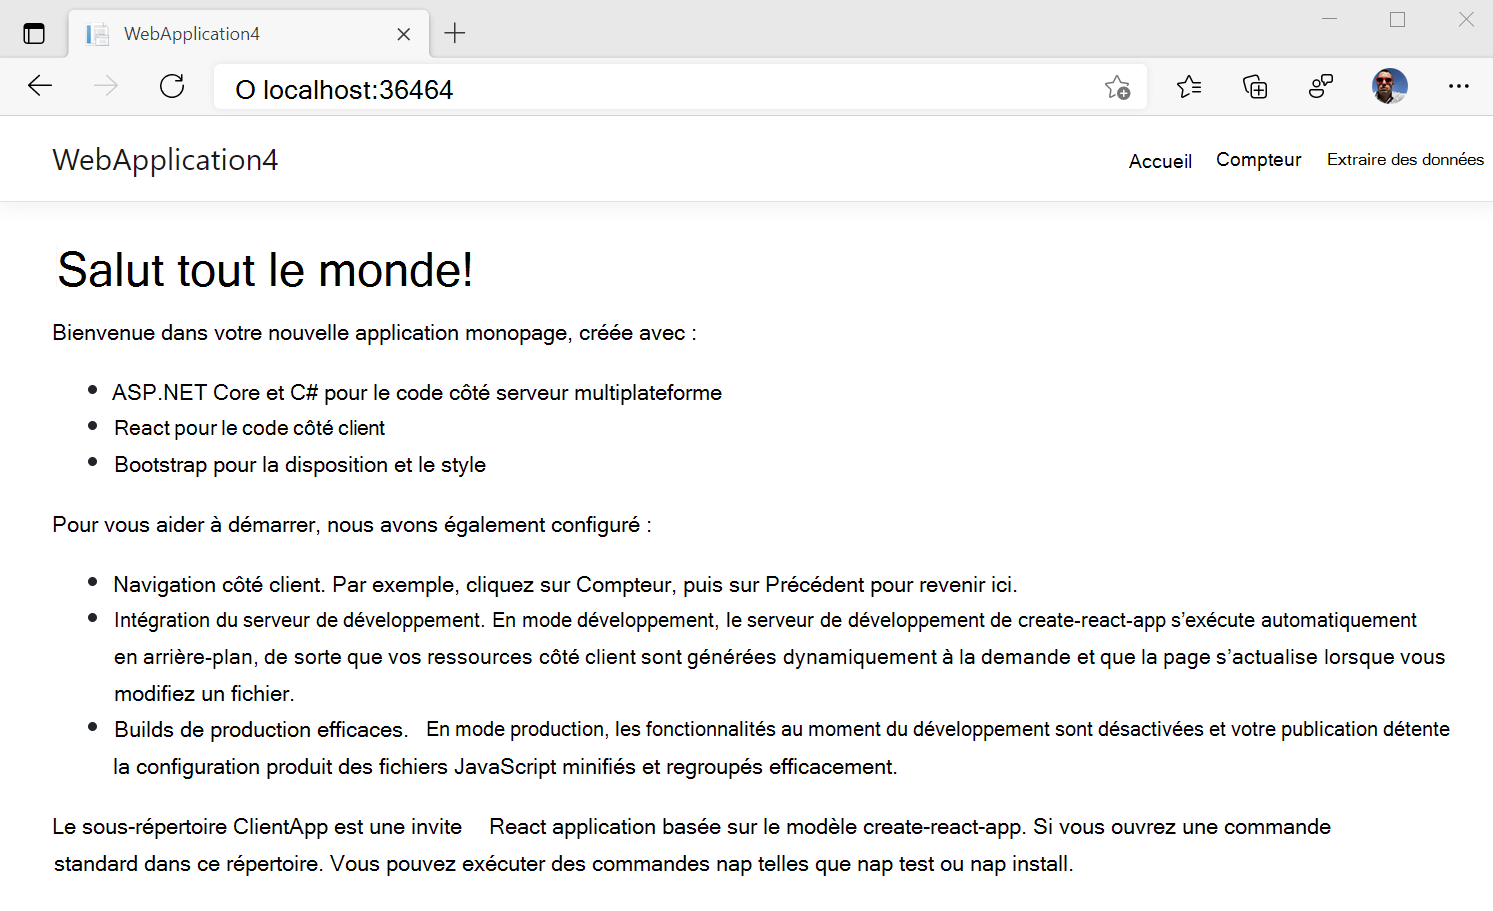Go back to the previous page
The image size is (1493, 911).
[x=40, y=86]
